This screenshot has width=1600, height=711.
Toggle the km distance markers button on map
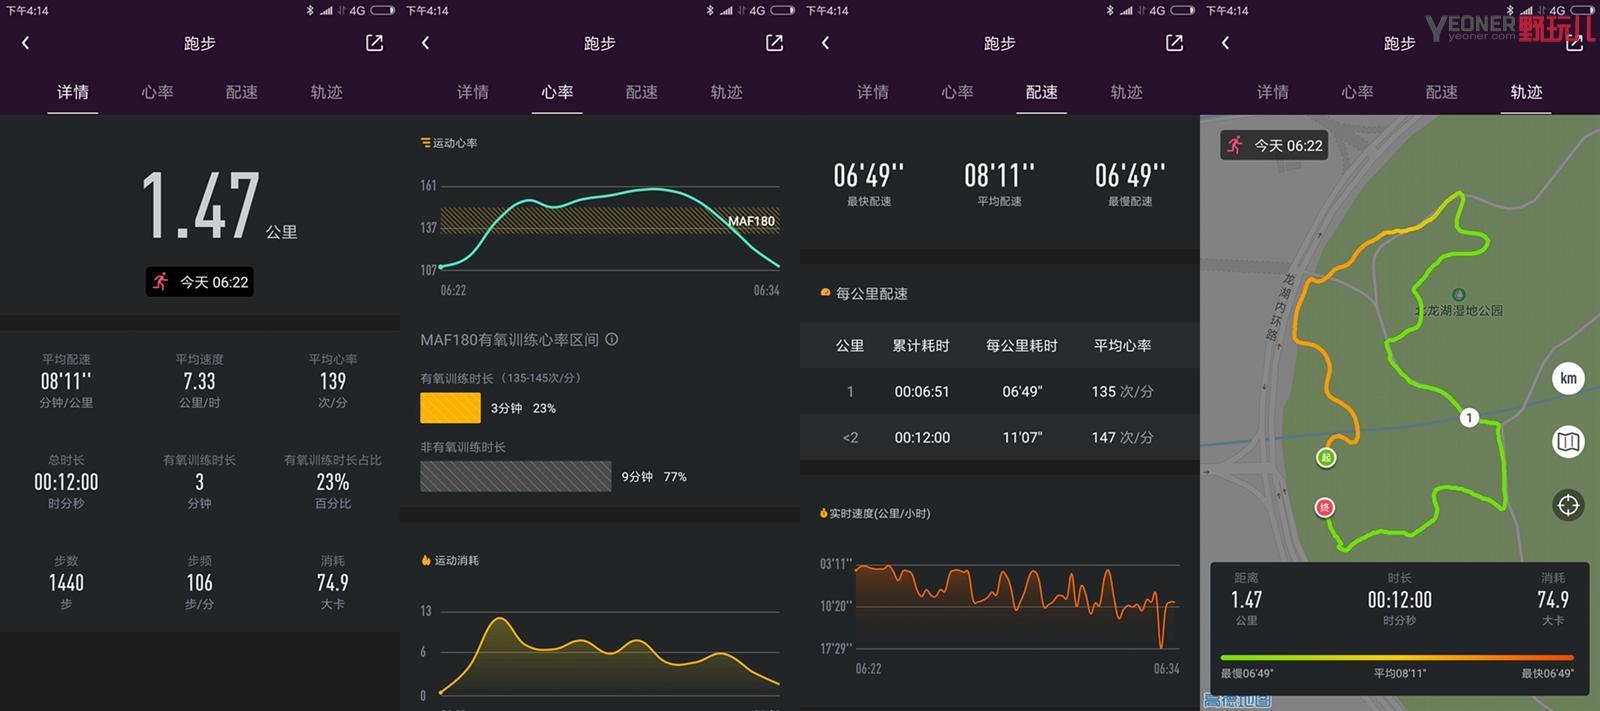pyautogui.click(x=1567, y=378)
